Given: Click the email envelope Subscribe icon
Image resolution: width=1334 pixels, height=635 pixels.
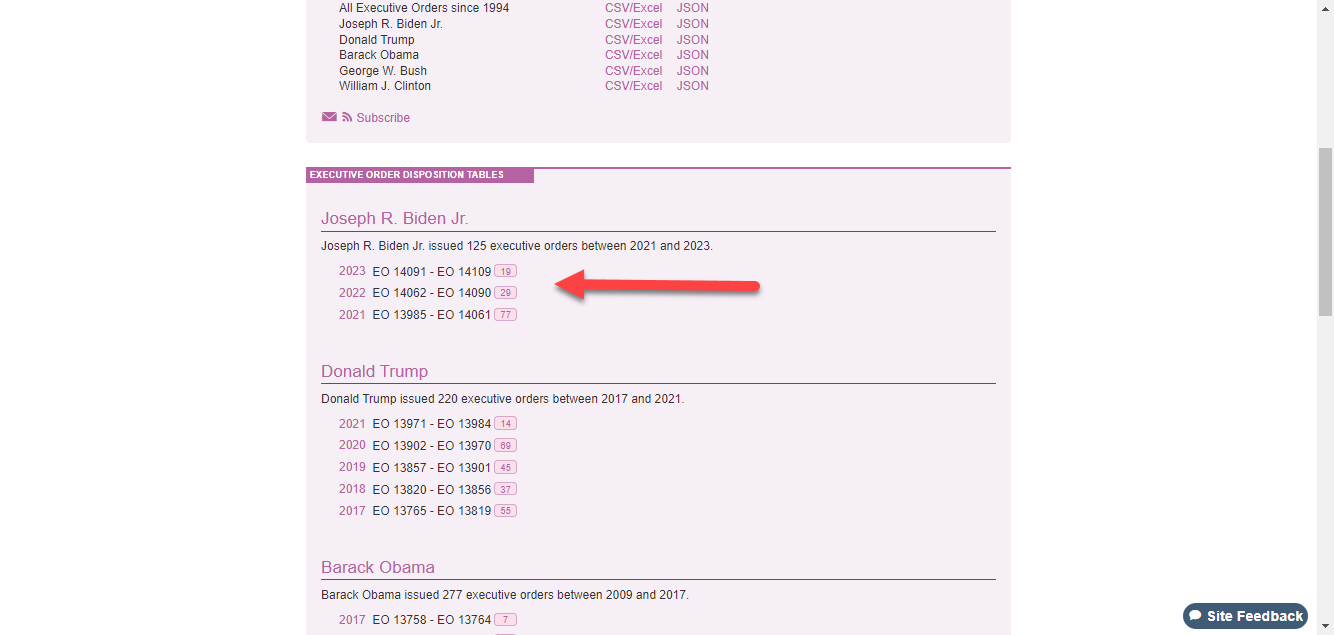Looking at the screenshot, I should click(329, 117).
